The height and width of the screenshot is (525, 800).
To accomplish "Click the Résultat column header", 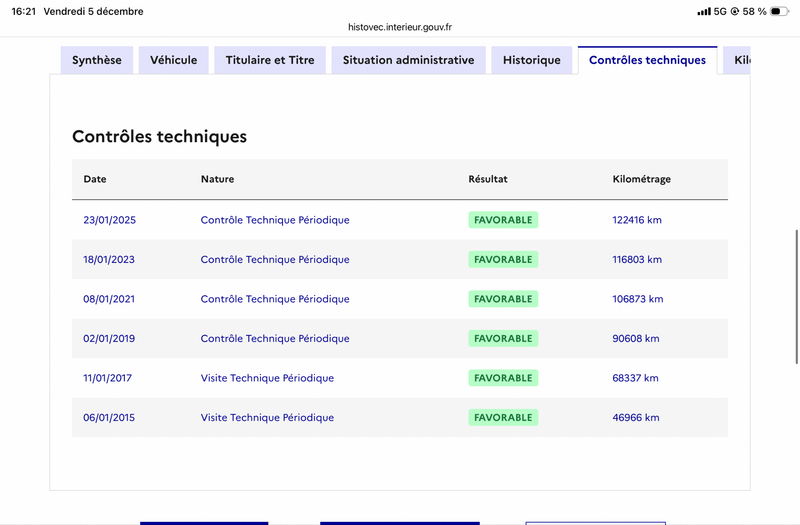I will (488, 179).
